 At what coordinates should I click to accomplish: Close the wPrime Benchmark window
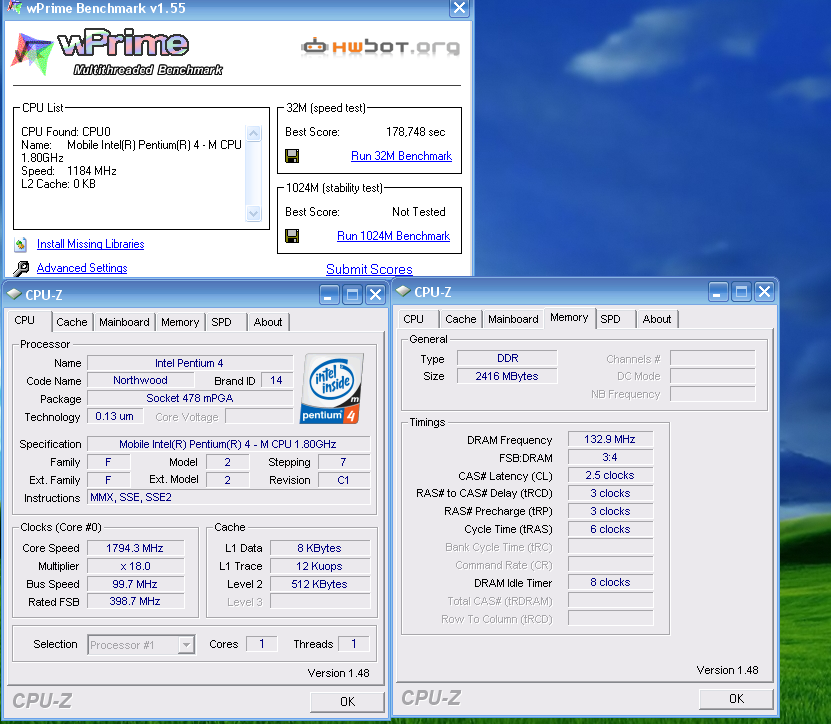point(459,8)
